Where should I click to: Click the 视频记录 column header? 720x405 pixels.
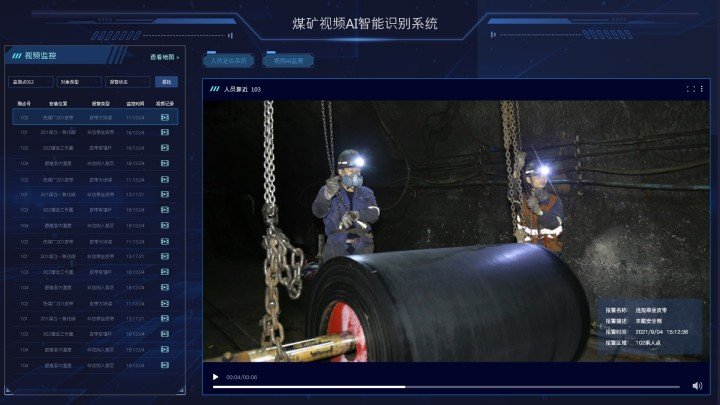pos(165,103)
